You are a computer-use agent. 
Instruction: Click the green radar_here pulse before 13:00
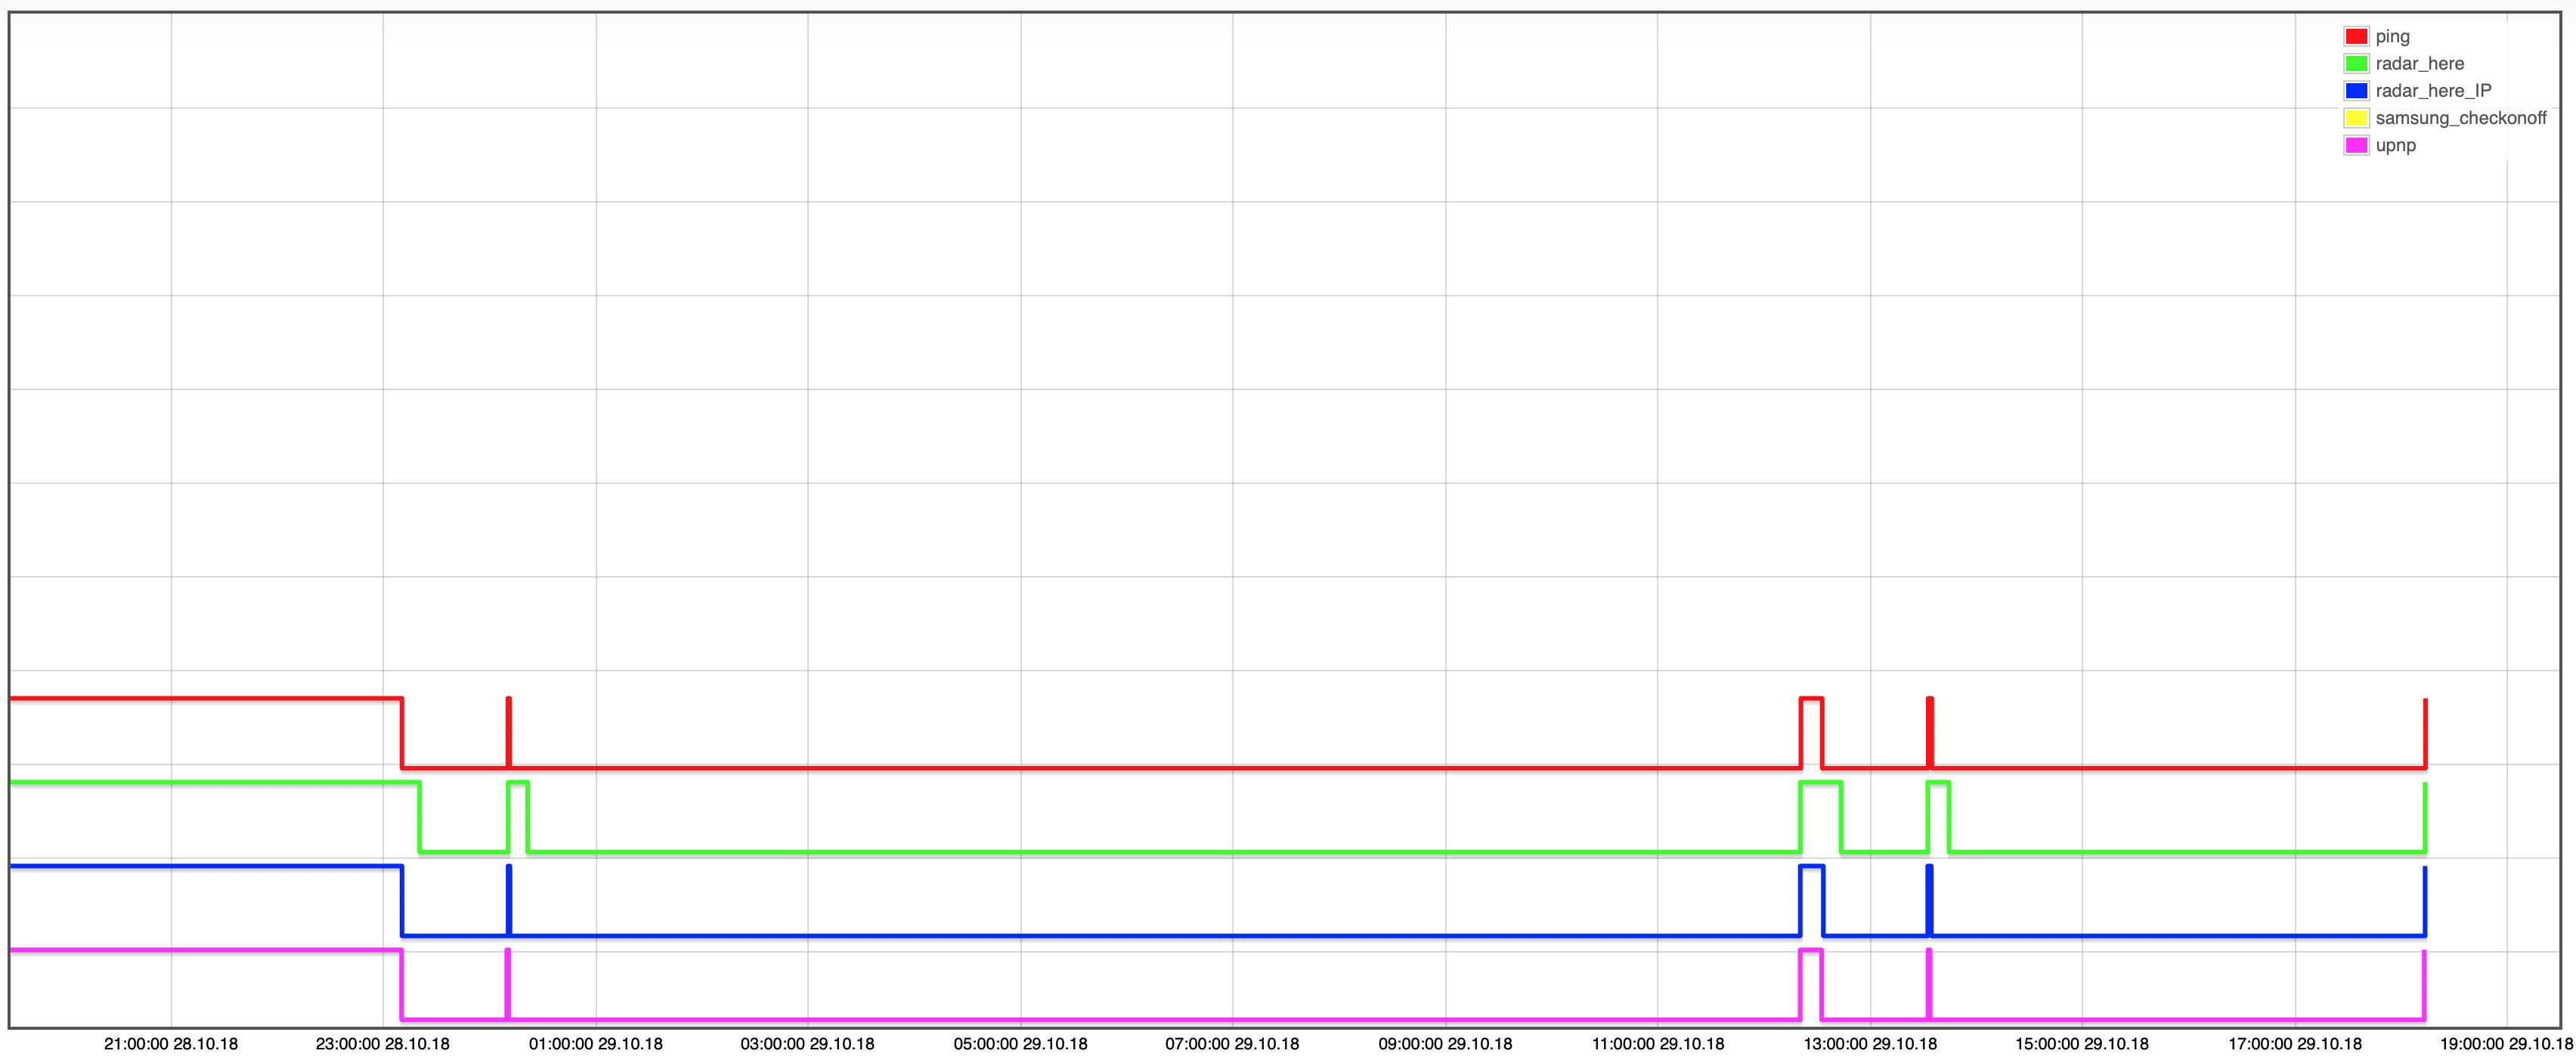tap(1820, 783)
